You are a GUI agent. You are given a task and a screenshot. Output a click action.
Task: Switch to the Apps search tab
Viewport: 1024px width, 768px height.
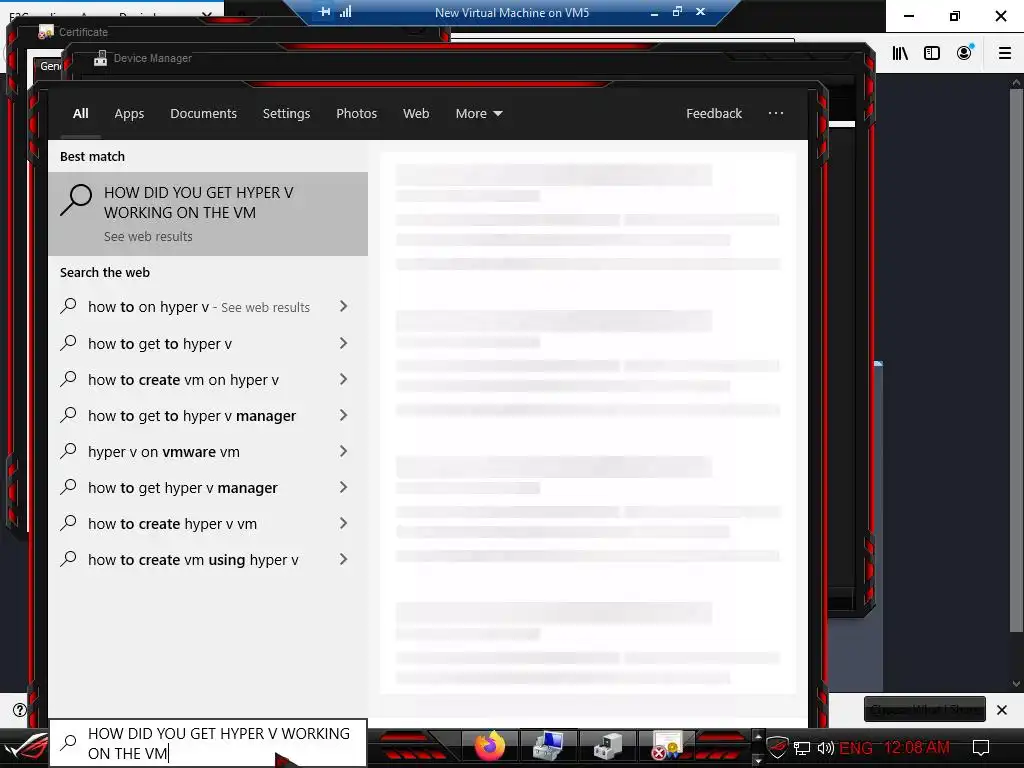(x=129, y=114)
